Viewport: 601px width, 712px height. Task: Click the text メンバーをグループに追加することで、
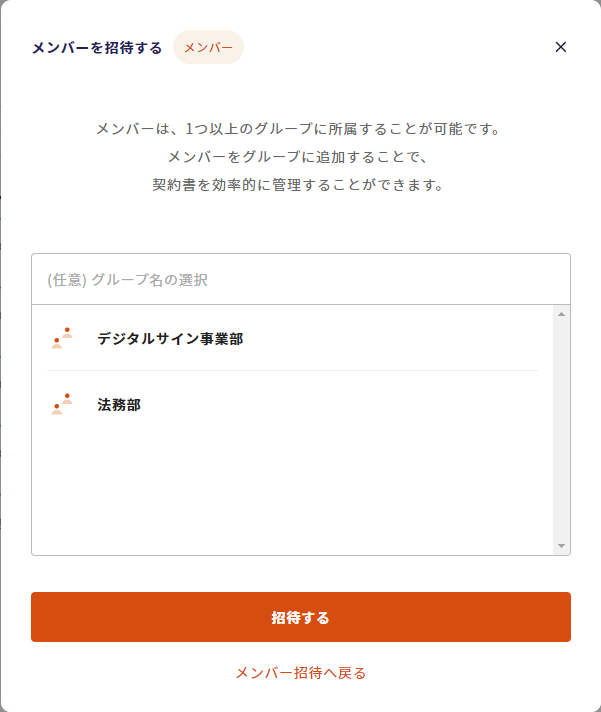tap(298, 157)
